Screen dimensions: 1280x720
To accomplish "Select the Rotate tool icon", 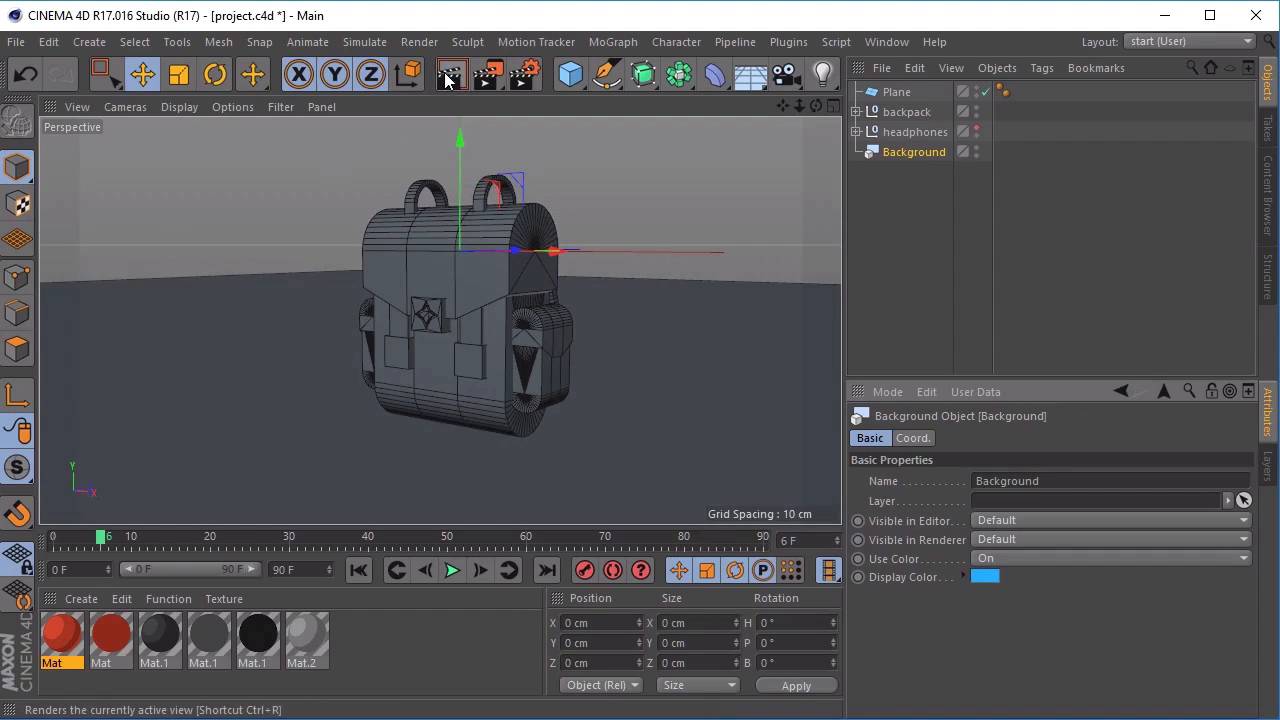I will (x=215, y=75).
